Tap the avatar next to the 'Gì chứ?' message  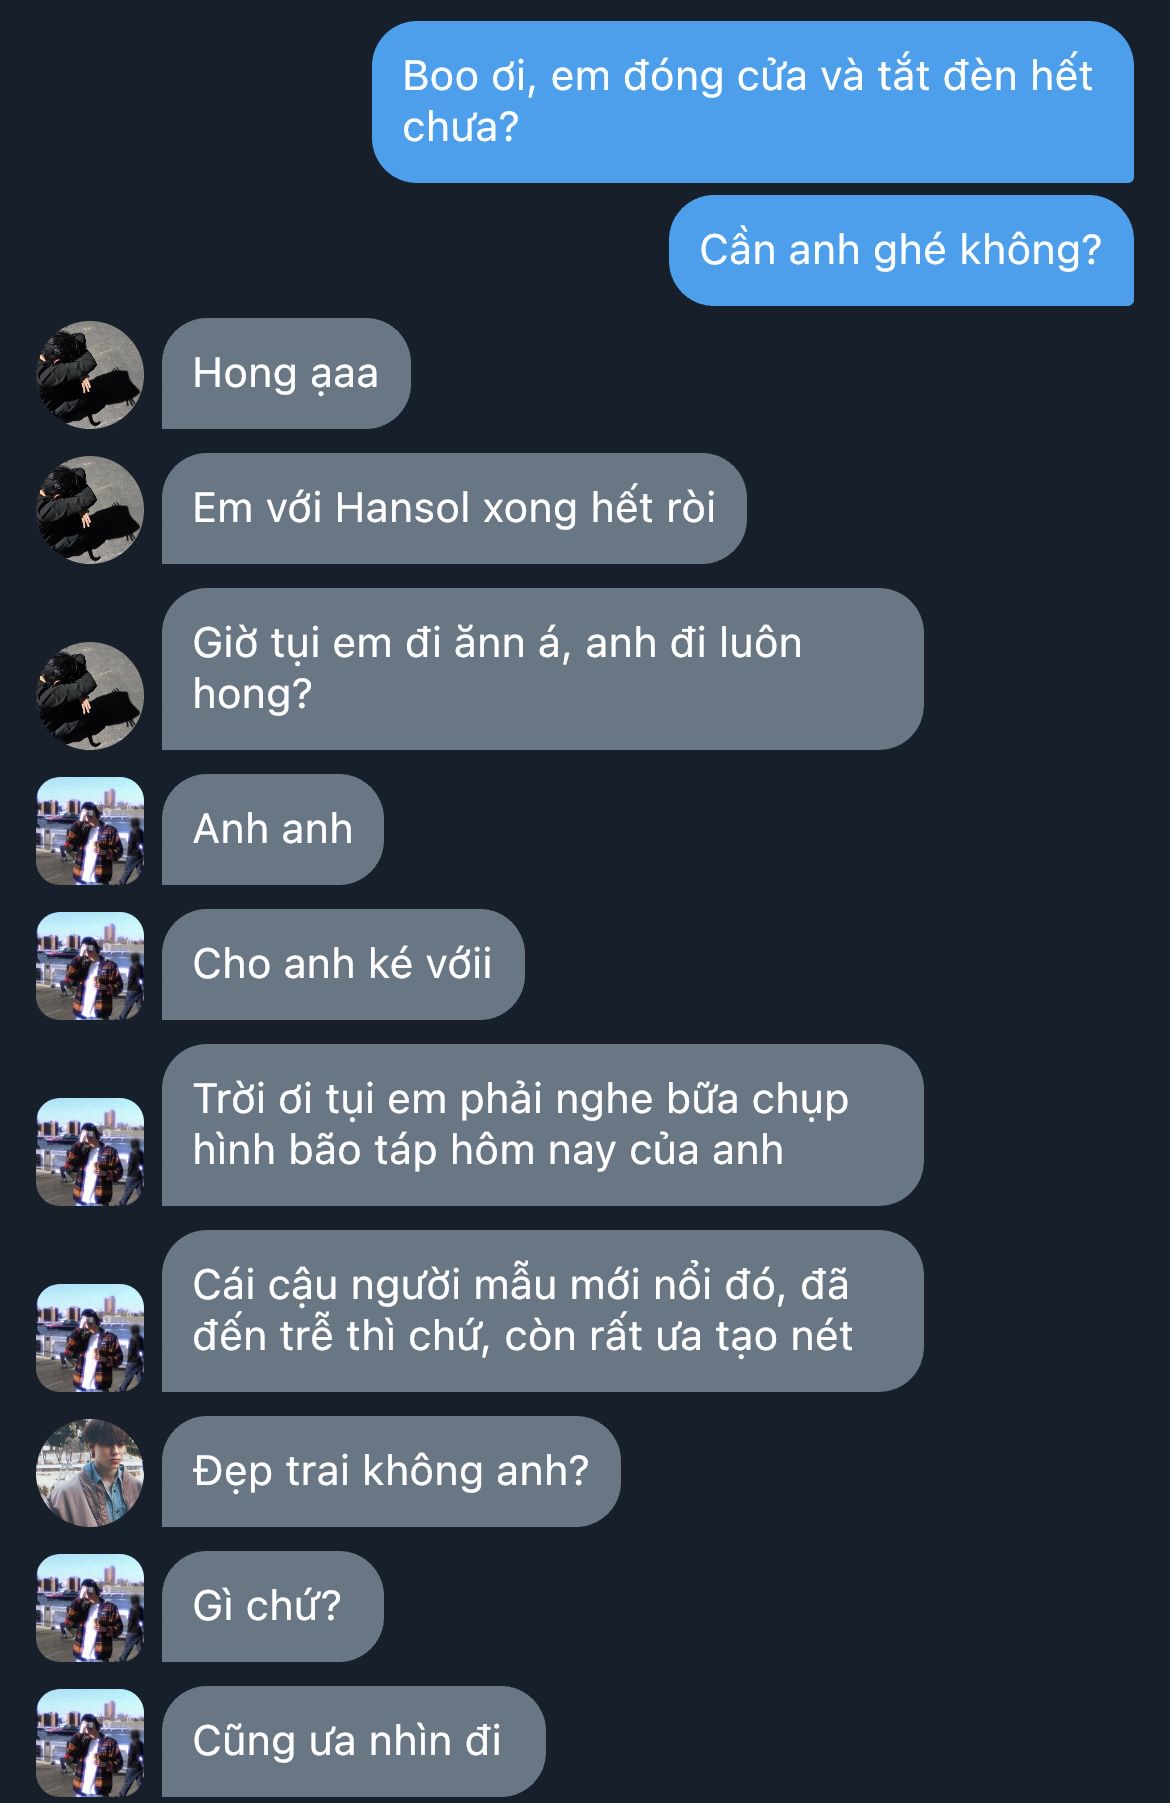tap(90, 1607)
